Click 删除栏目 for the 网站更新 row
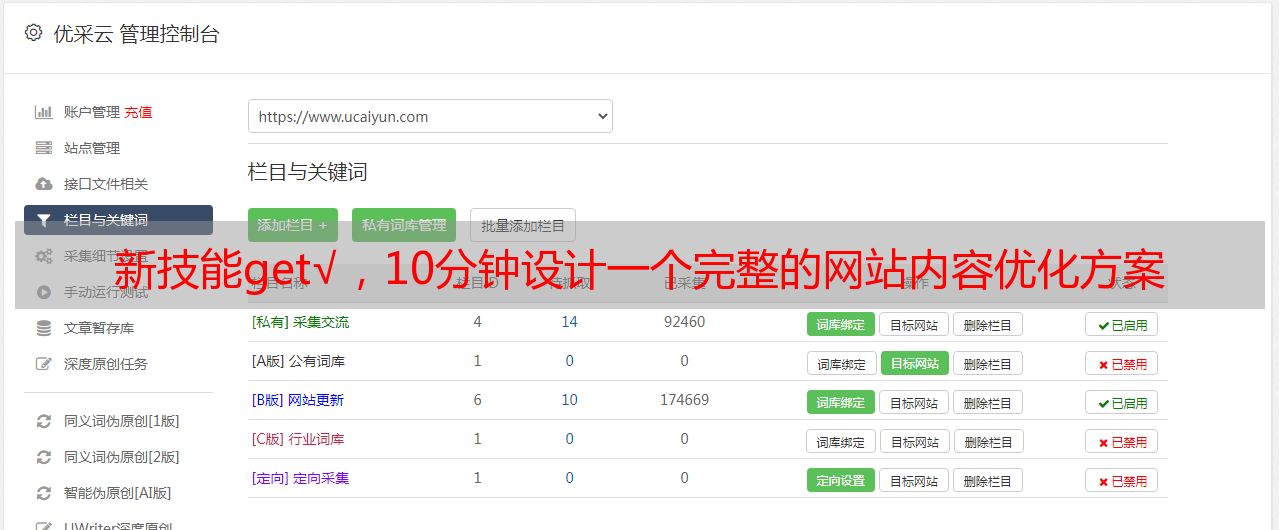1279x530 pixels. (988, 402)
